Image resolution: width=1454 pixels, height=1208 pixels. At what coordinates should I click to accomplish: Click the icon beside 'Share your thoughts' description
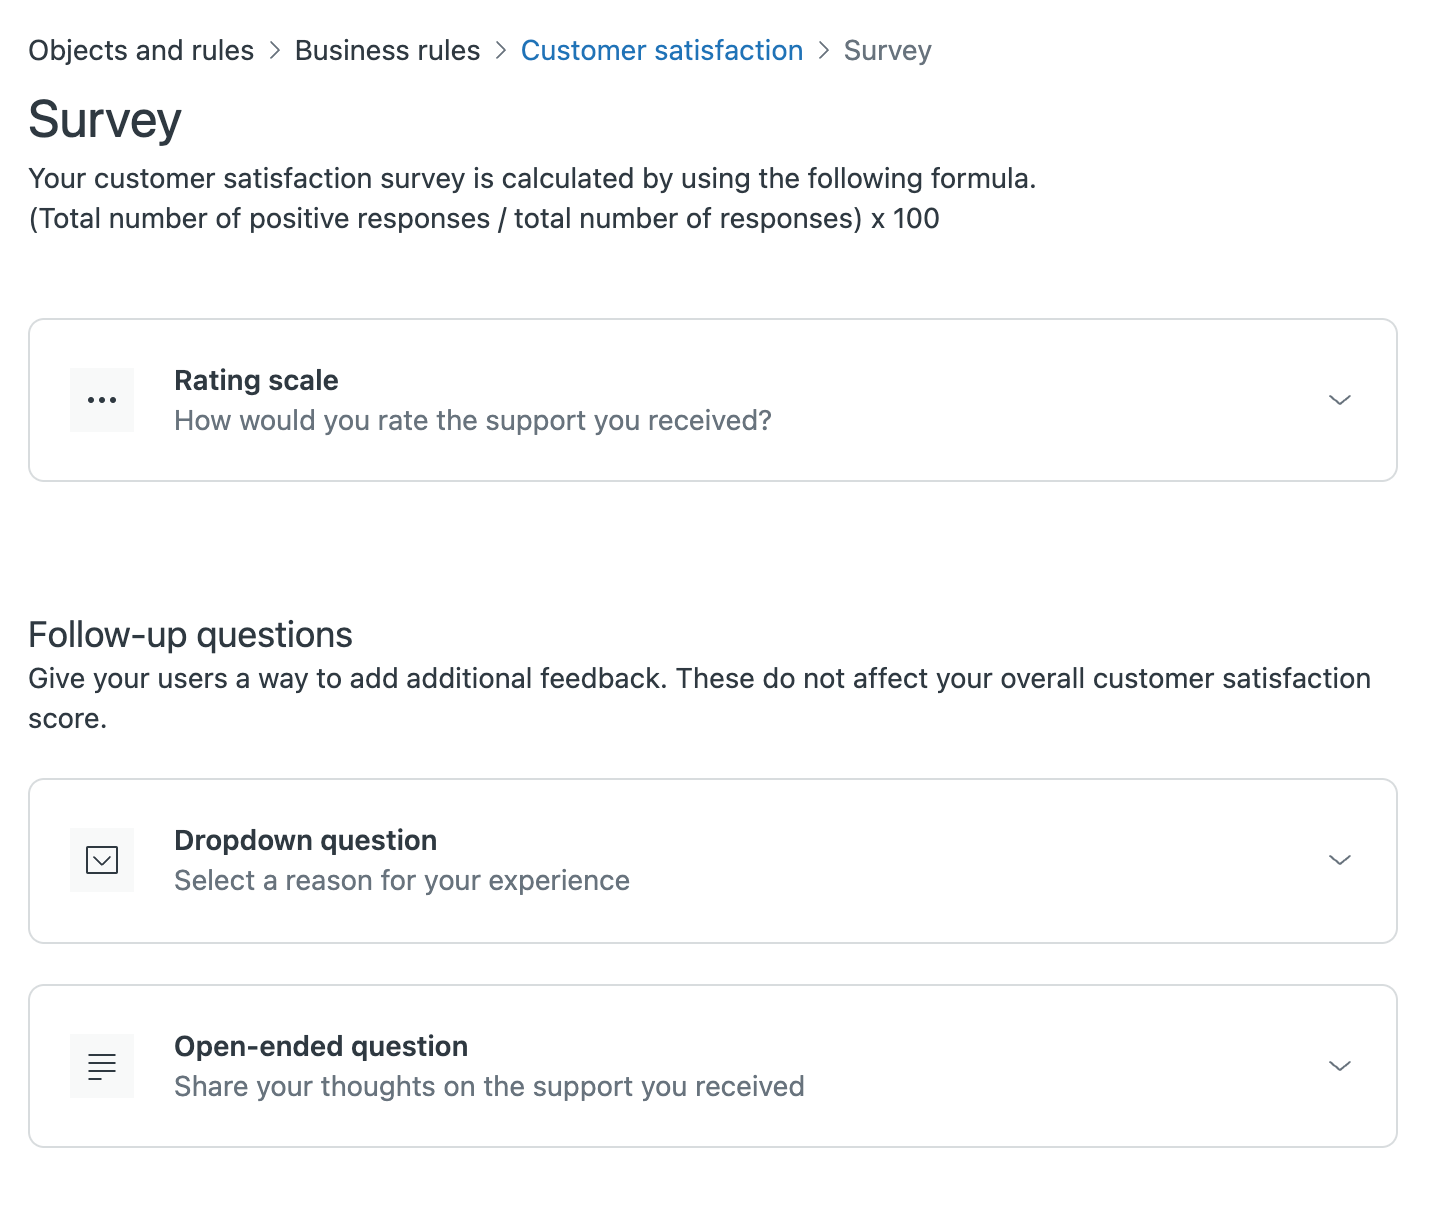click(x=101, y=1066)
